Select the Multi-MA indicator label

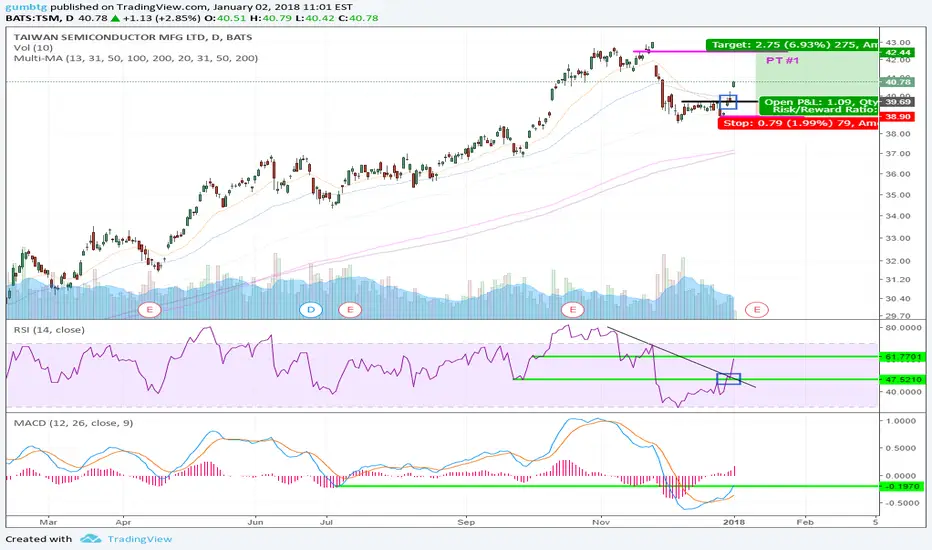coord(136,58)
